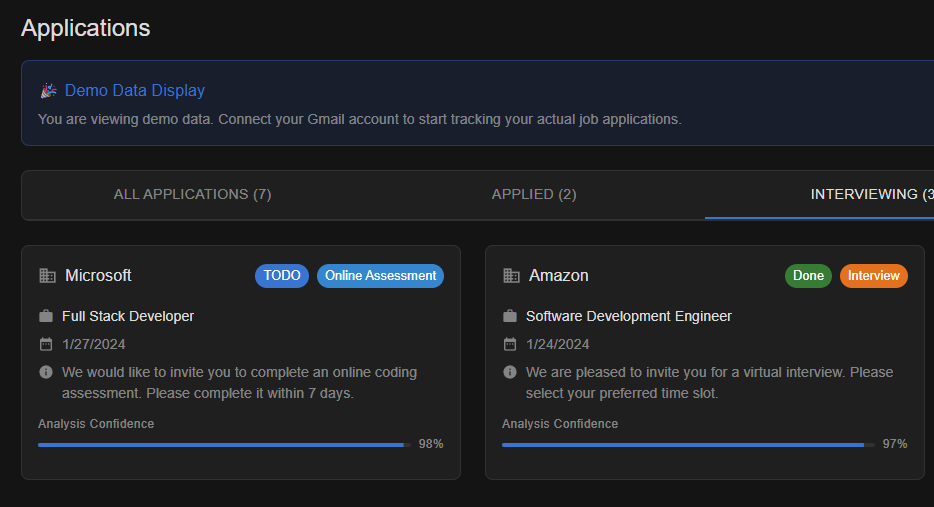Switch to the All Applications tab
The height and width of the screenshot is (507, 934).
click(x=192, y=194)
